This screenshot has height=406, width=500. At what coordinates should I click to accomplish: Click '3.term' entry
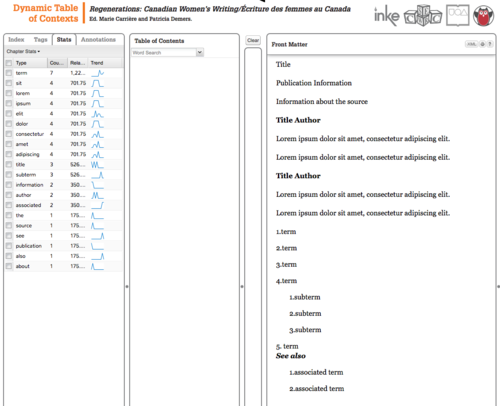pos(286,265)
